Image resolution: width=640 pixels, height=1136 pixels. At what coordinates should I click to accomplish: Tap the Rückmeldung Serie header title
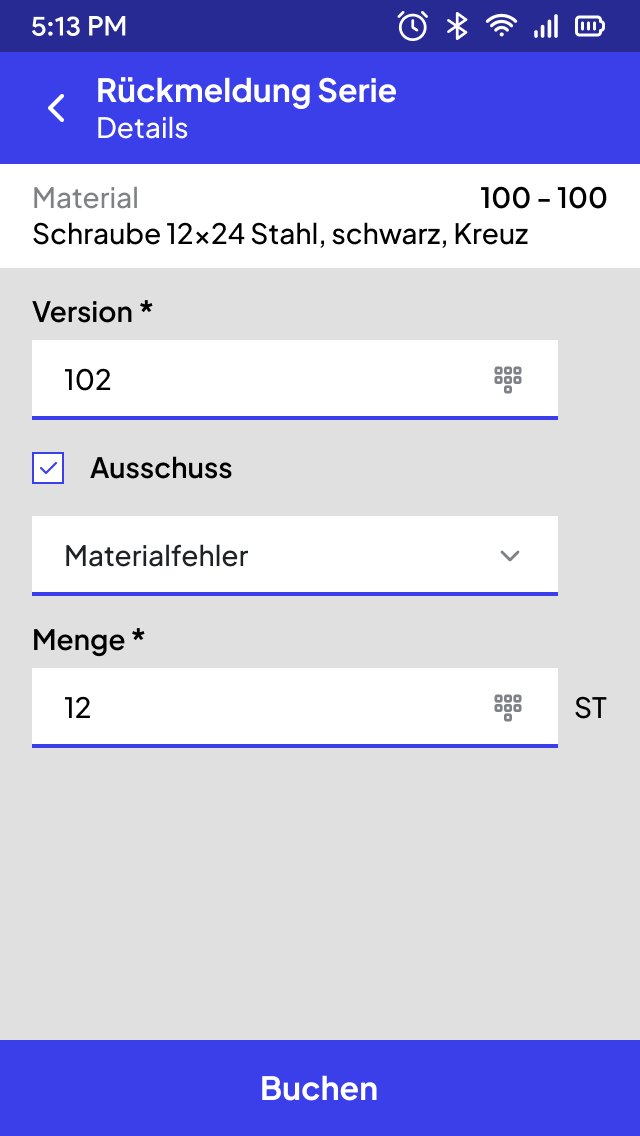pos(246,91)
